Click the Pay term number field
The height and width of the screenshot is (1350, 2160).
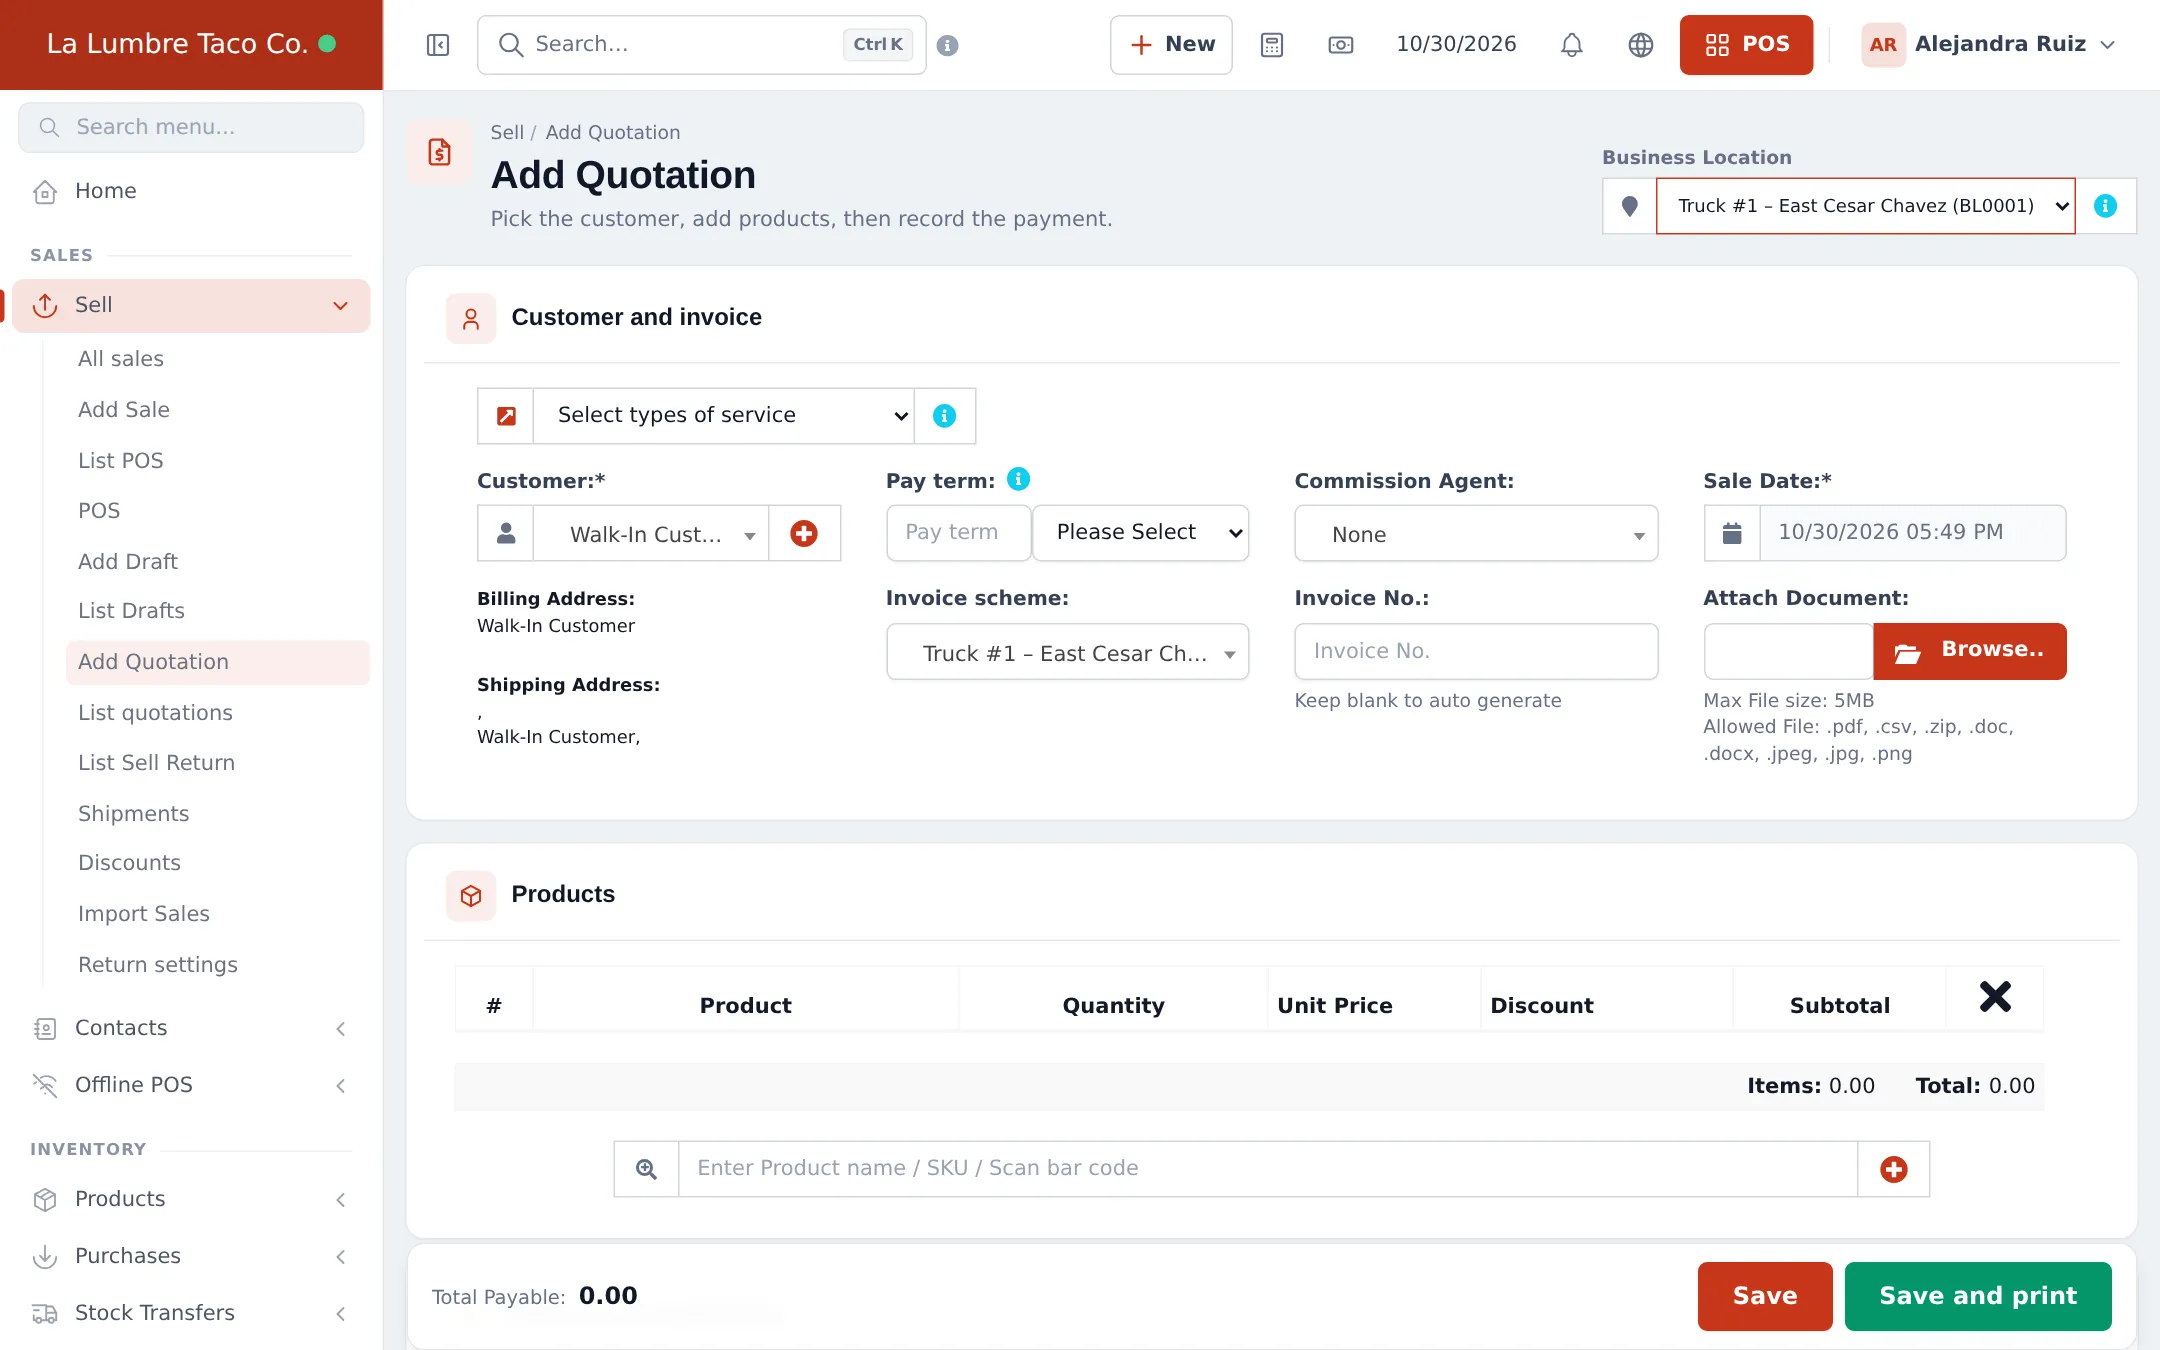(958, 533)
